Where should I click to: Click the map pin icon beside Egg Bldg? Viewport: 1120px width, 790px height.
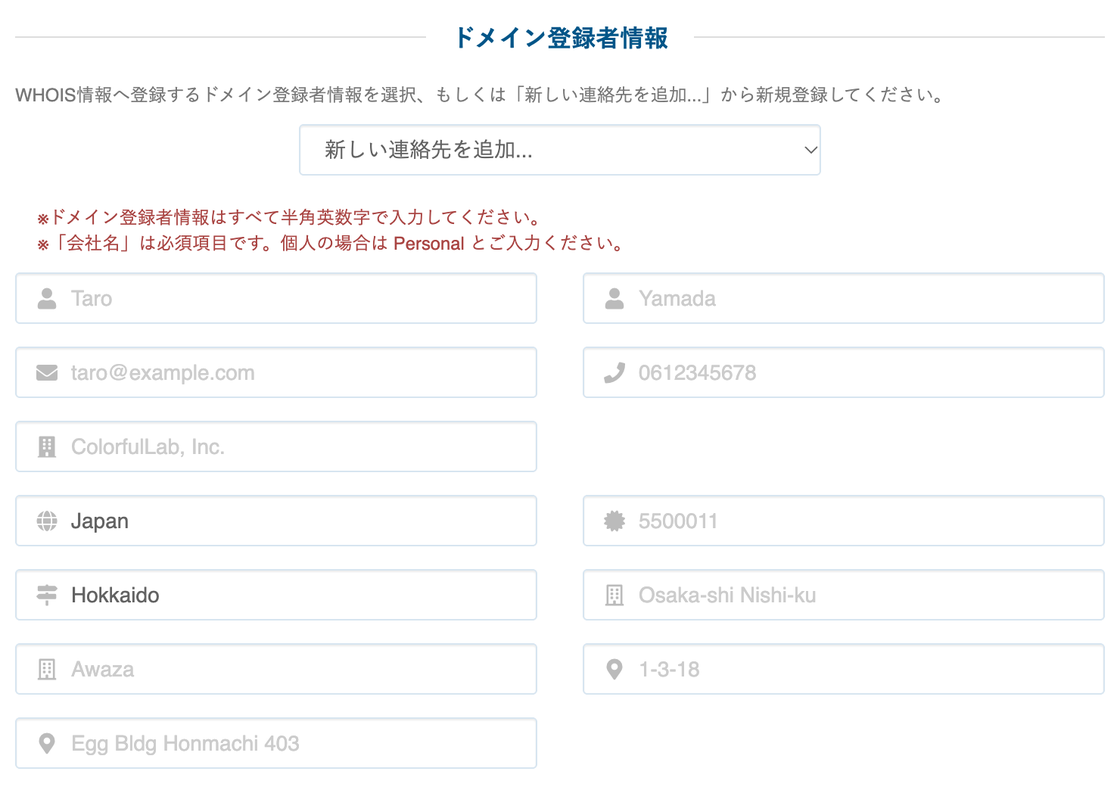point(47,744)
